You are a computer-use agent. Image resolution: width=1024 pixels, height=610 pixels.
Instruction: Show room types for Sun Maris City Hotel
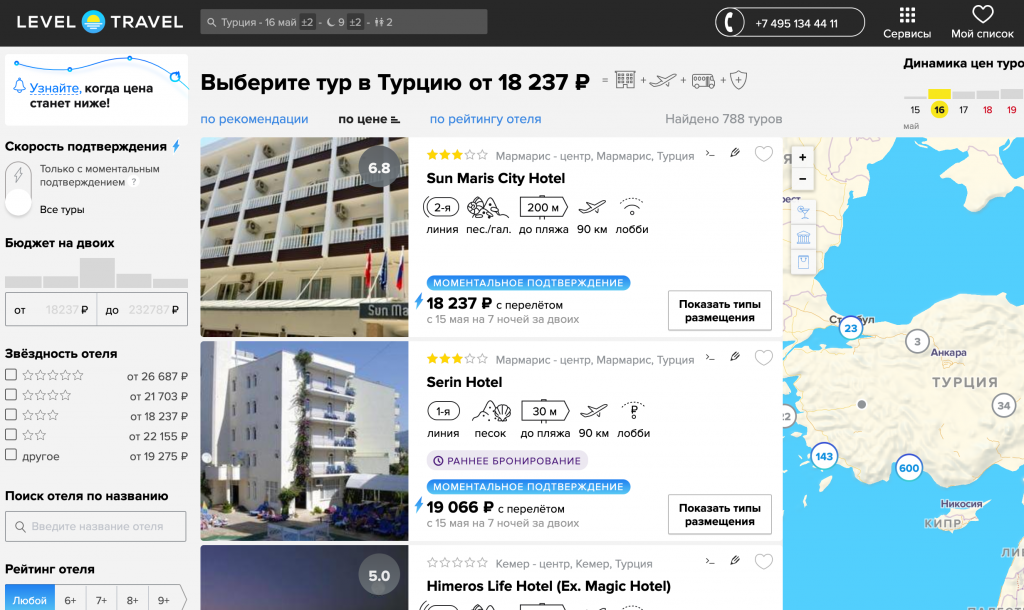click(719, 311)
